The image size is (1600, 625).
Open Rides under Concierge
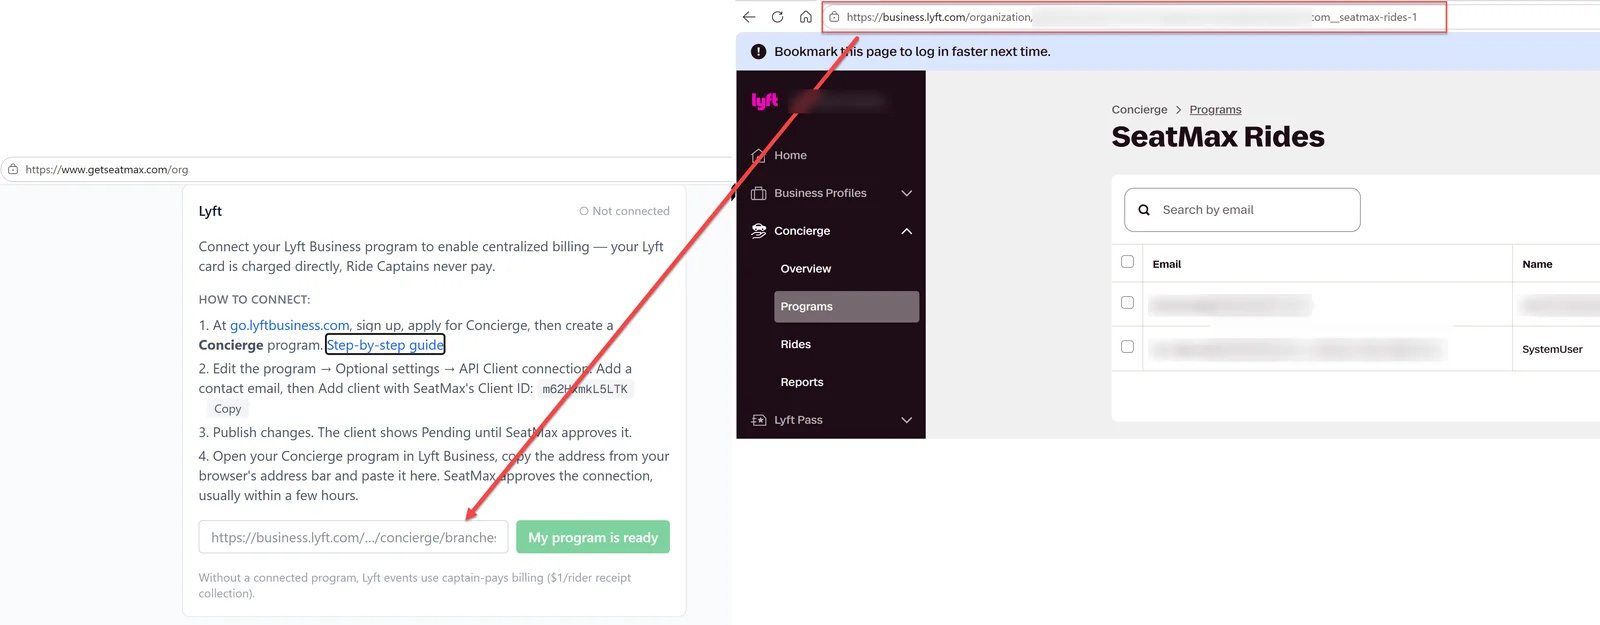795,344
